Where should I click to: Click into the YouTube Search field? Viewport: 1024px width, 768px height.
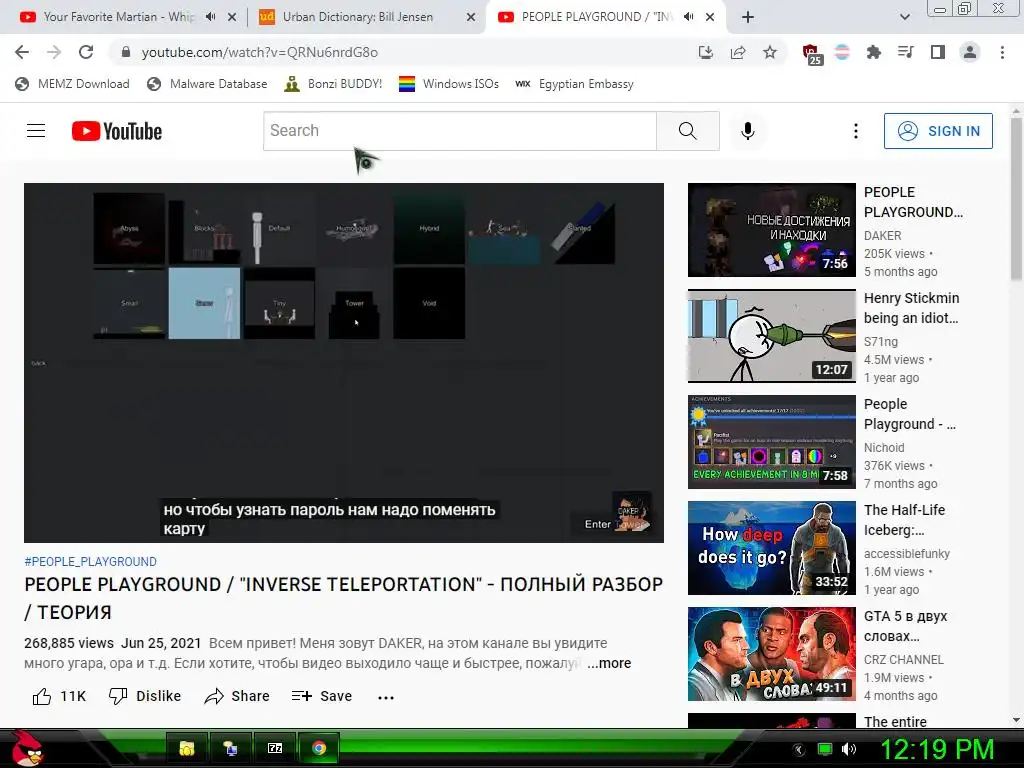460,131
